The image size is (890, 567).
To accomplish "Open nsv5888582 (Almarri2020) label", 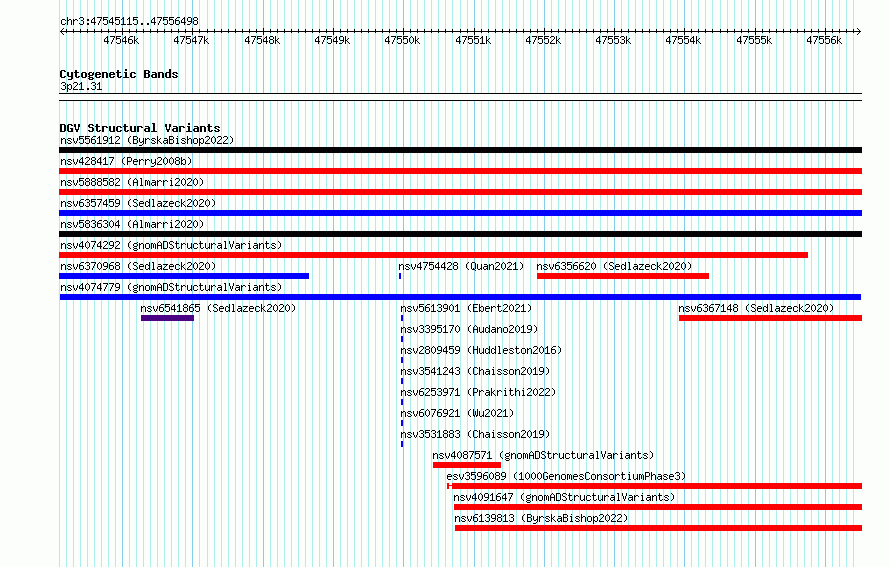I will coord(132,182).
